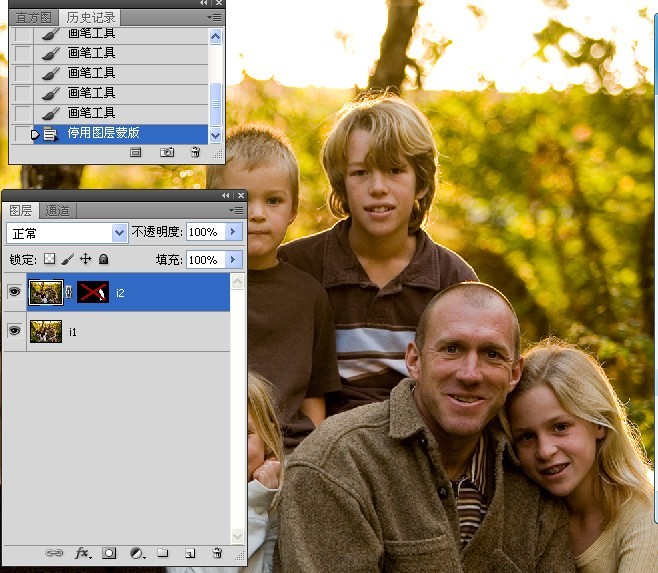Create new document from current state
The image size is (658, 573).
click(136, 152)
